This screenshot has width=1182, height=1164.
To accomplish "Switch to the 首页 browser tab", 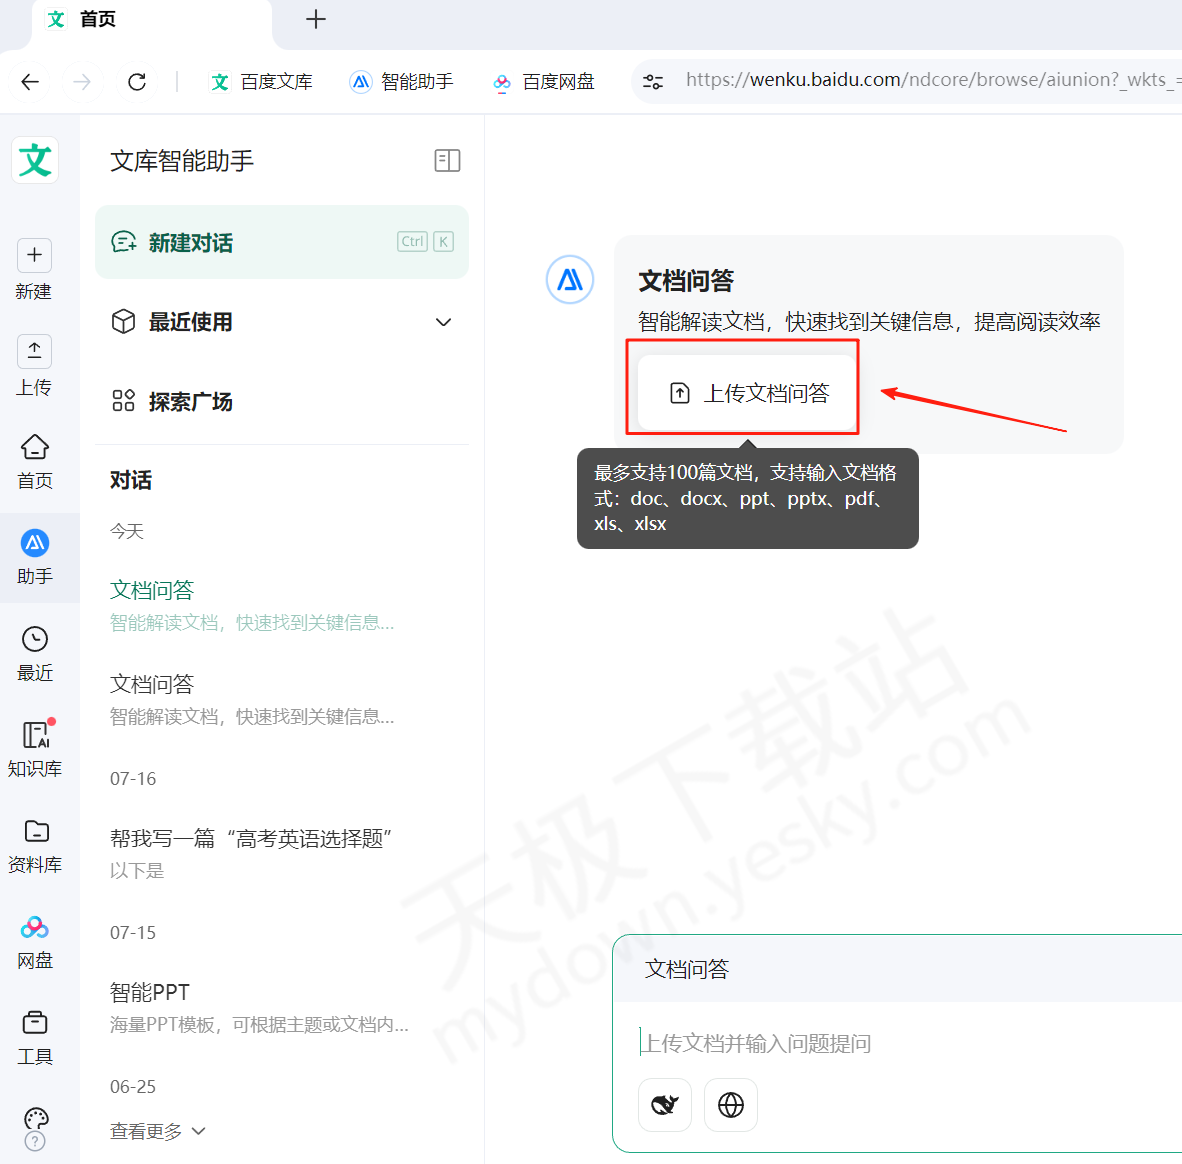I will pyautogui.click(x=151, y=20).
